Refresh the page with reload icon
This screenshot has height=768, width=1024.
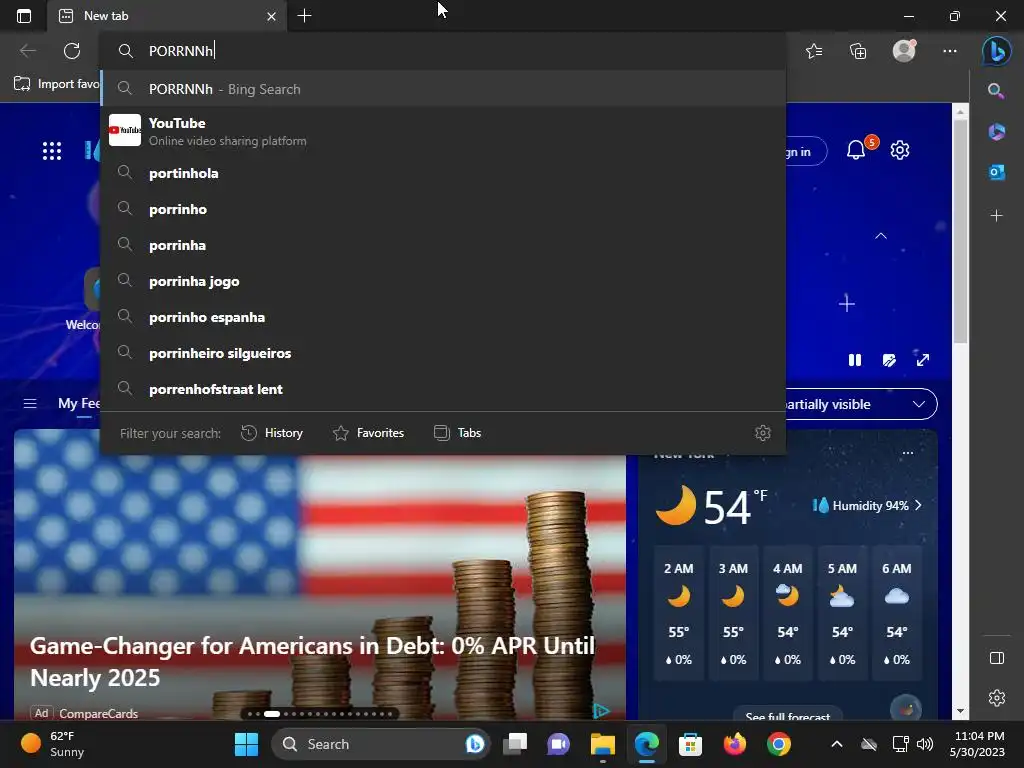(72, 51)
